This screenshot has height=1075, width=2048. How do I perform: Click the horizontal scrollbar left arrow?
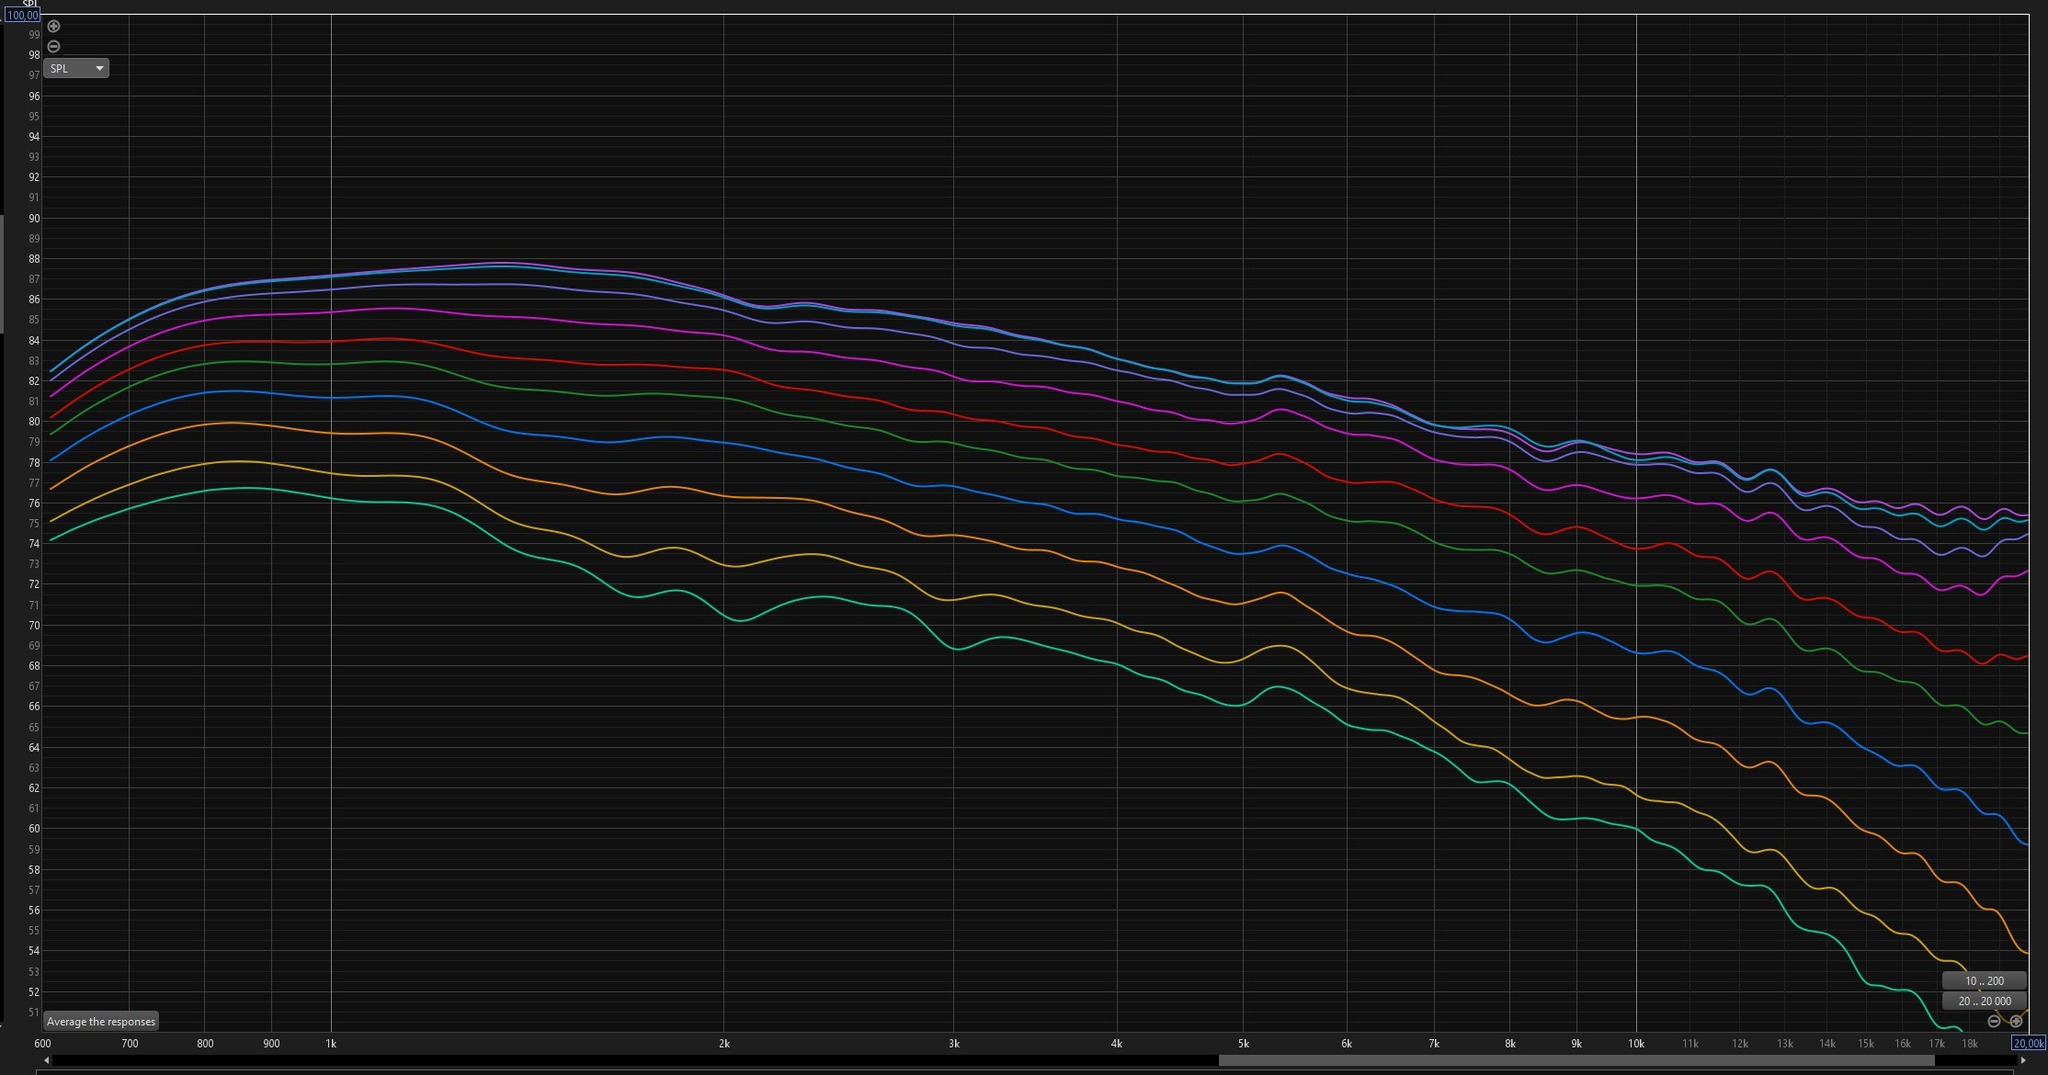click(46, 1060)
